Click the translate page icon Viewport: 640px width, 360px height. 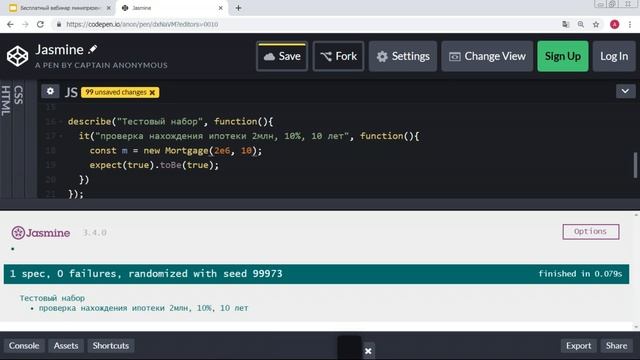566,24
